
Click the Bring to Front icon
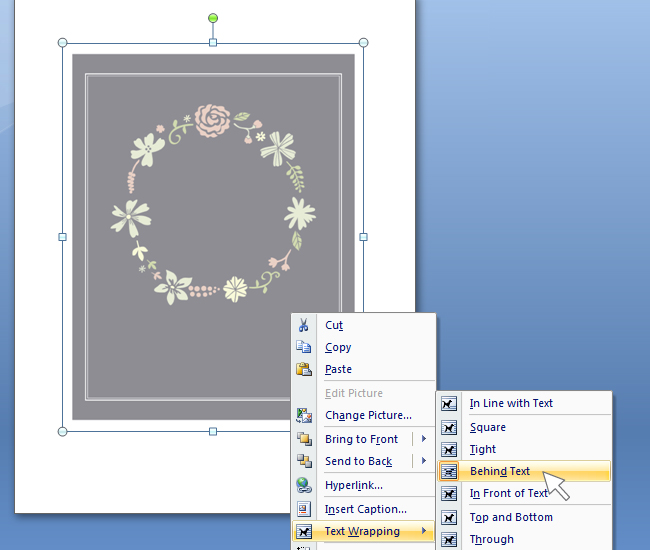(304, 439)
